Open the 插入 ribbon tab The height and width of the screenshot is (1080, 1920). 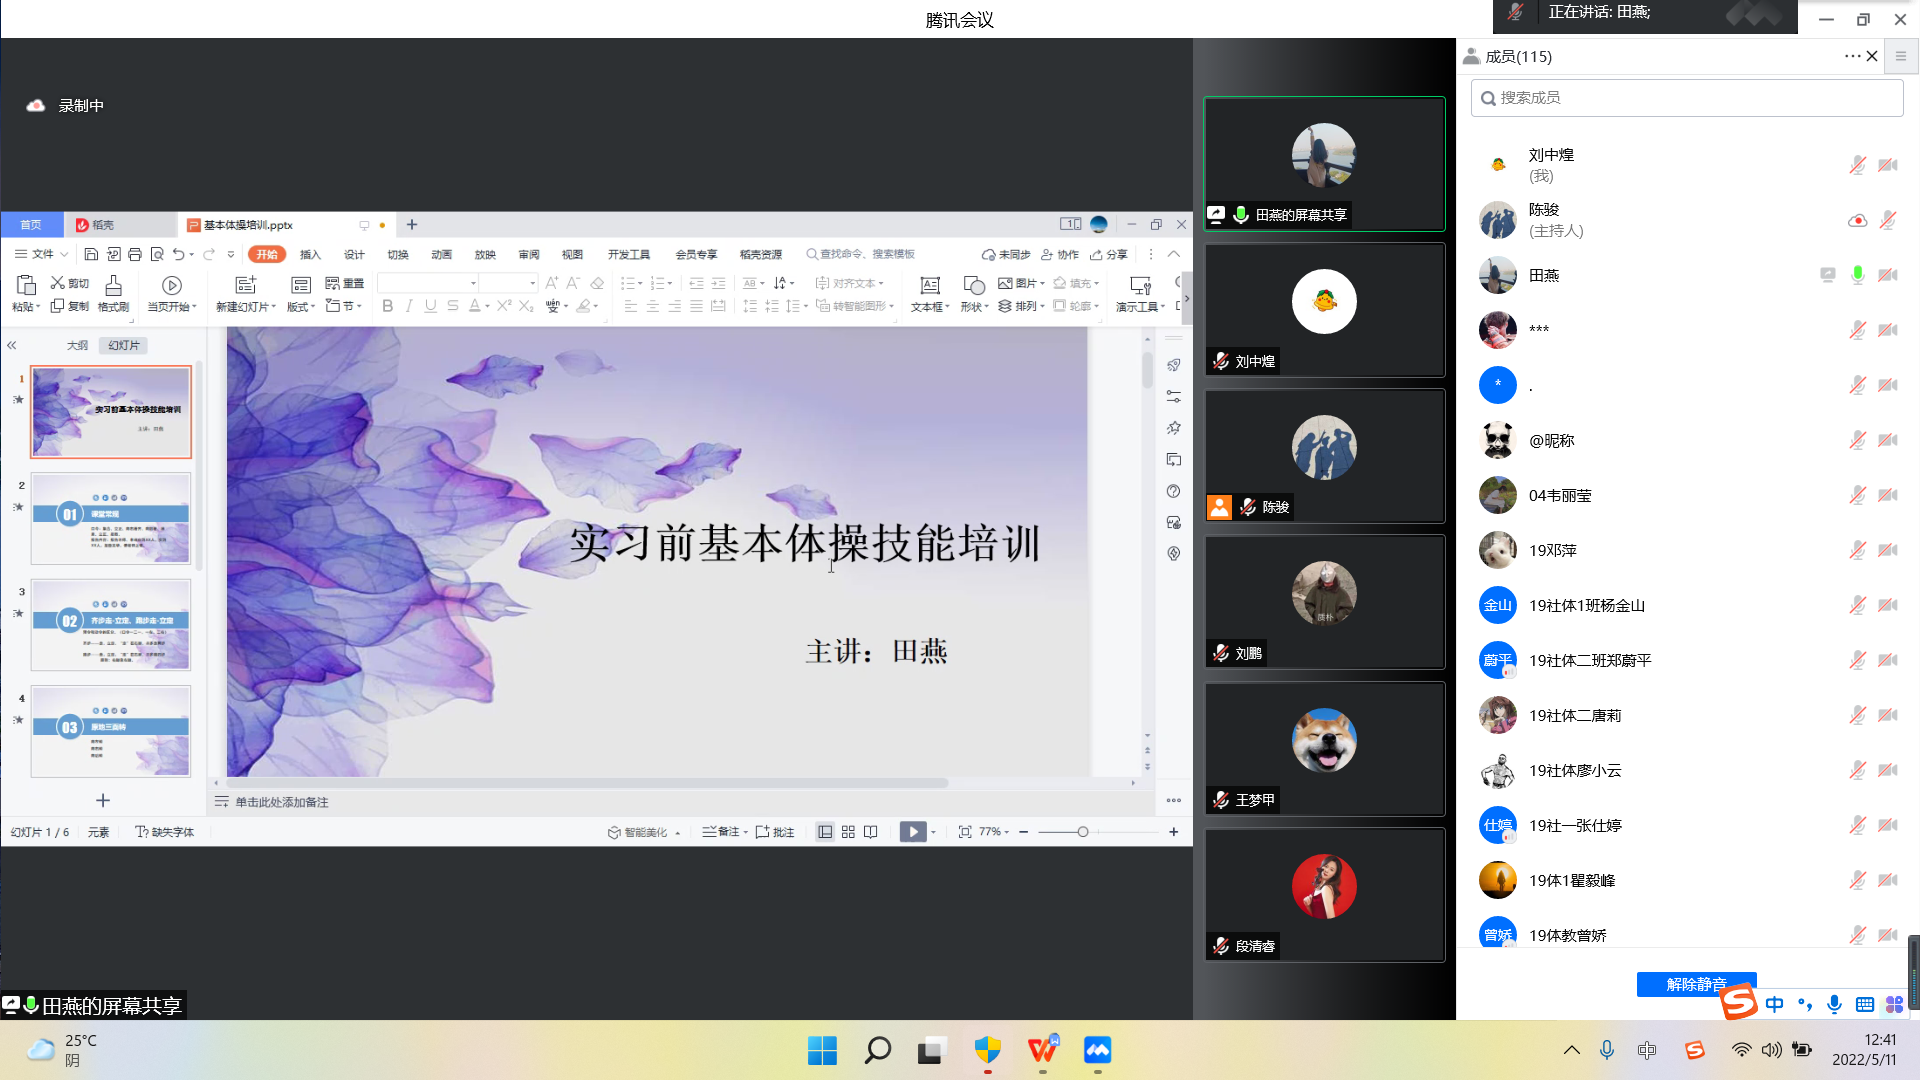[310, 254]
